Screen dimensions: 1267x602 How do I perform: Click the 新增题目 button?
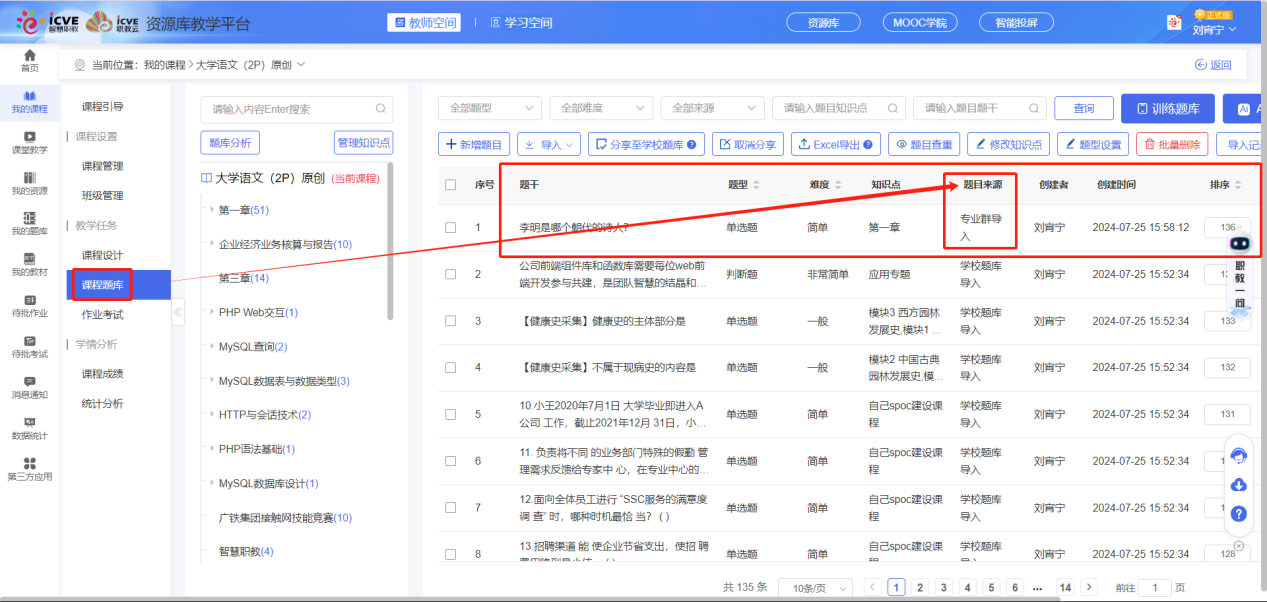(475, 145)
